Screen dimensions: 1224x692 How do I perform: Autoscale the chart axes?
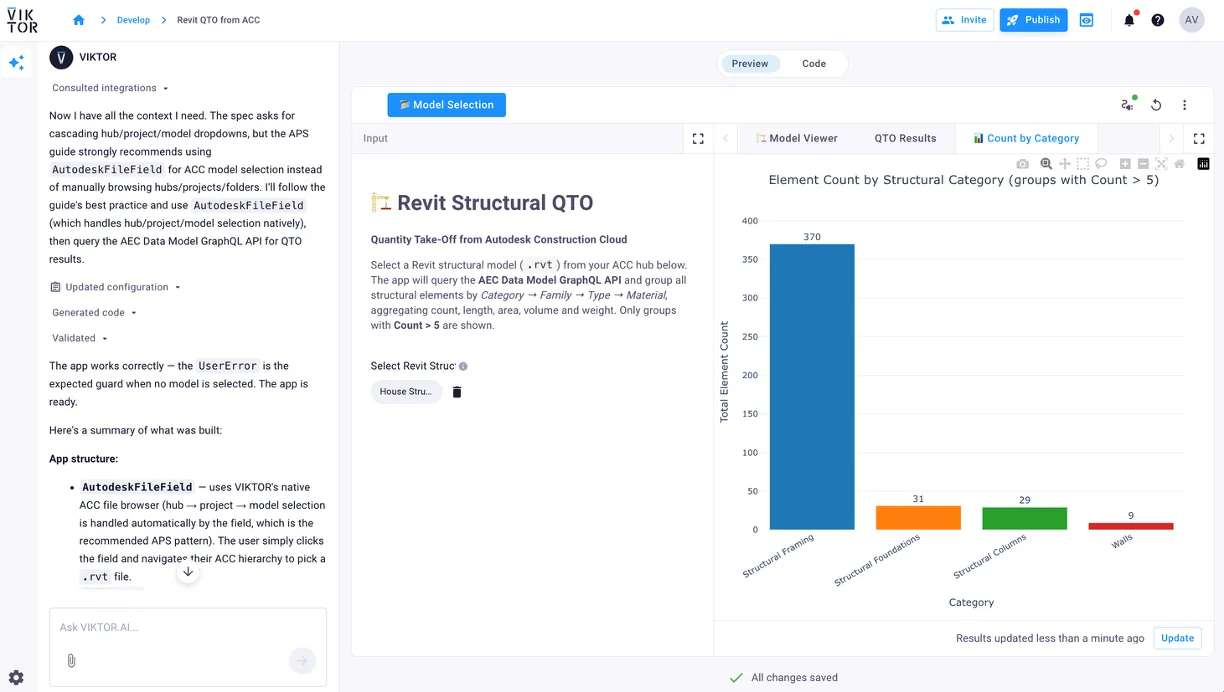1161,164
